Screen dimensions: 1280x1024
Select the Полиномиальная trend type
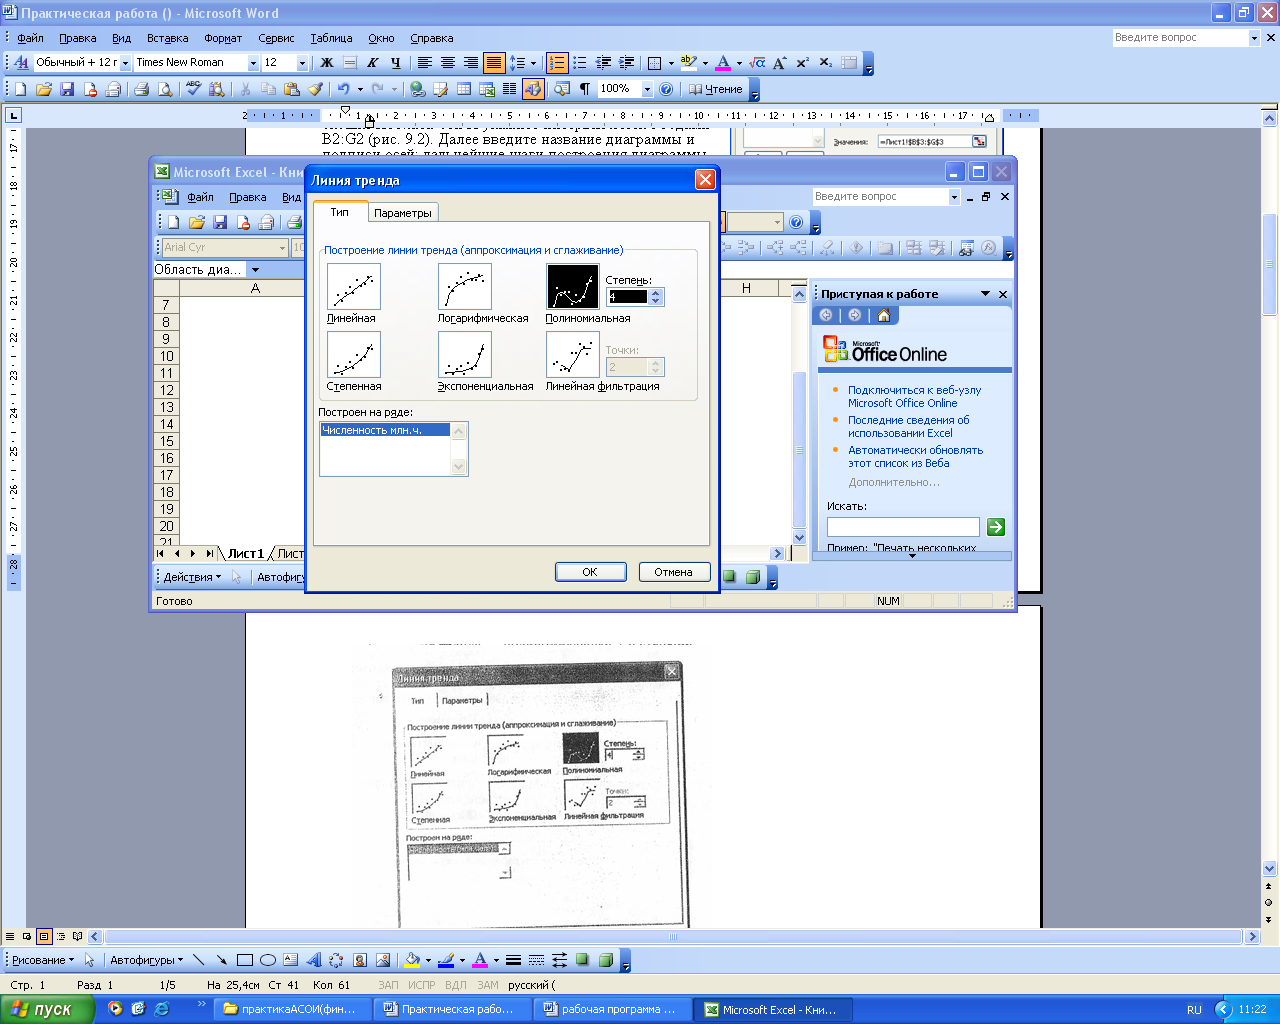pyautogui.click(x=573, y=287)
